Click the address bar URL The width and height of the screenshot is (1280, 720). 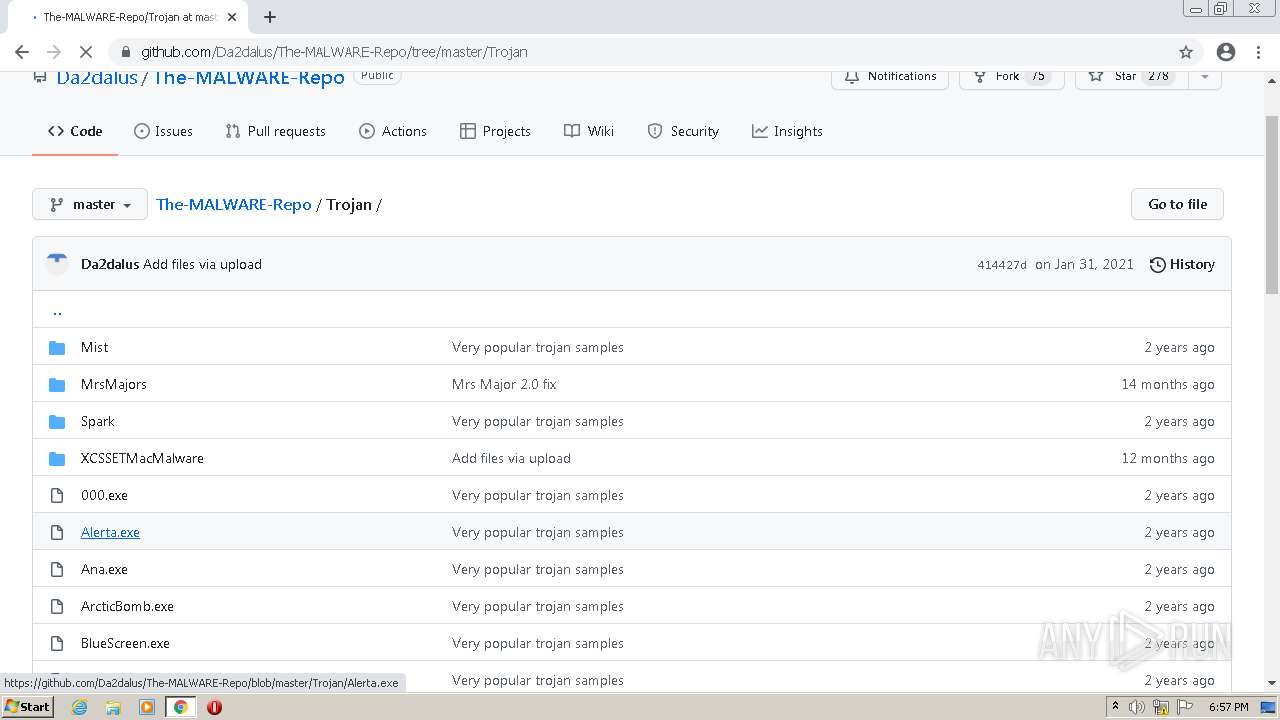334,52
